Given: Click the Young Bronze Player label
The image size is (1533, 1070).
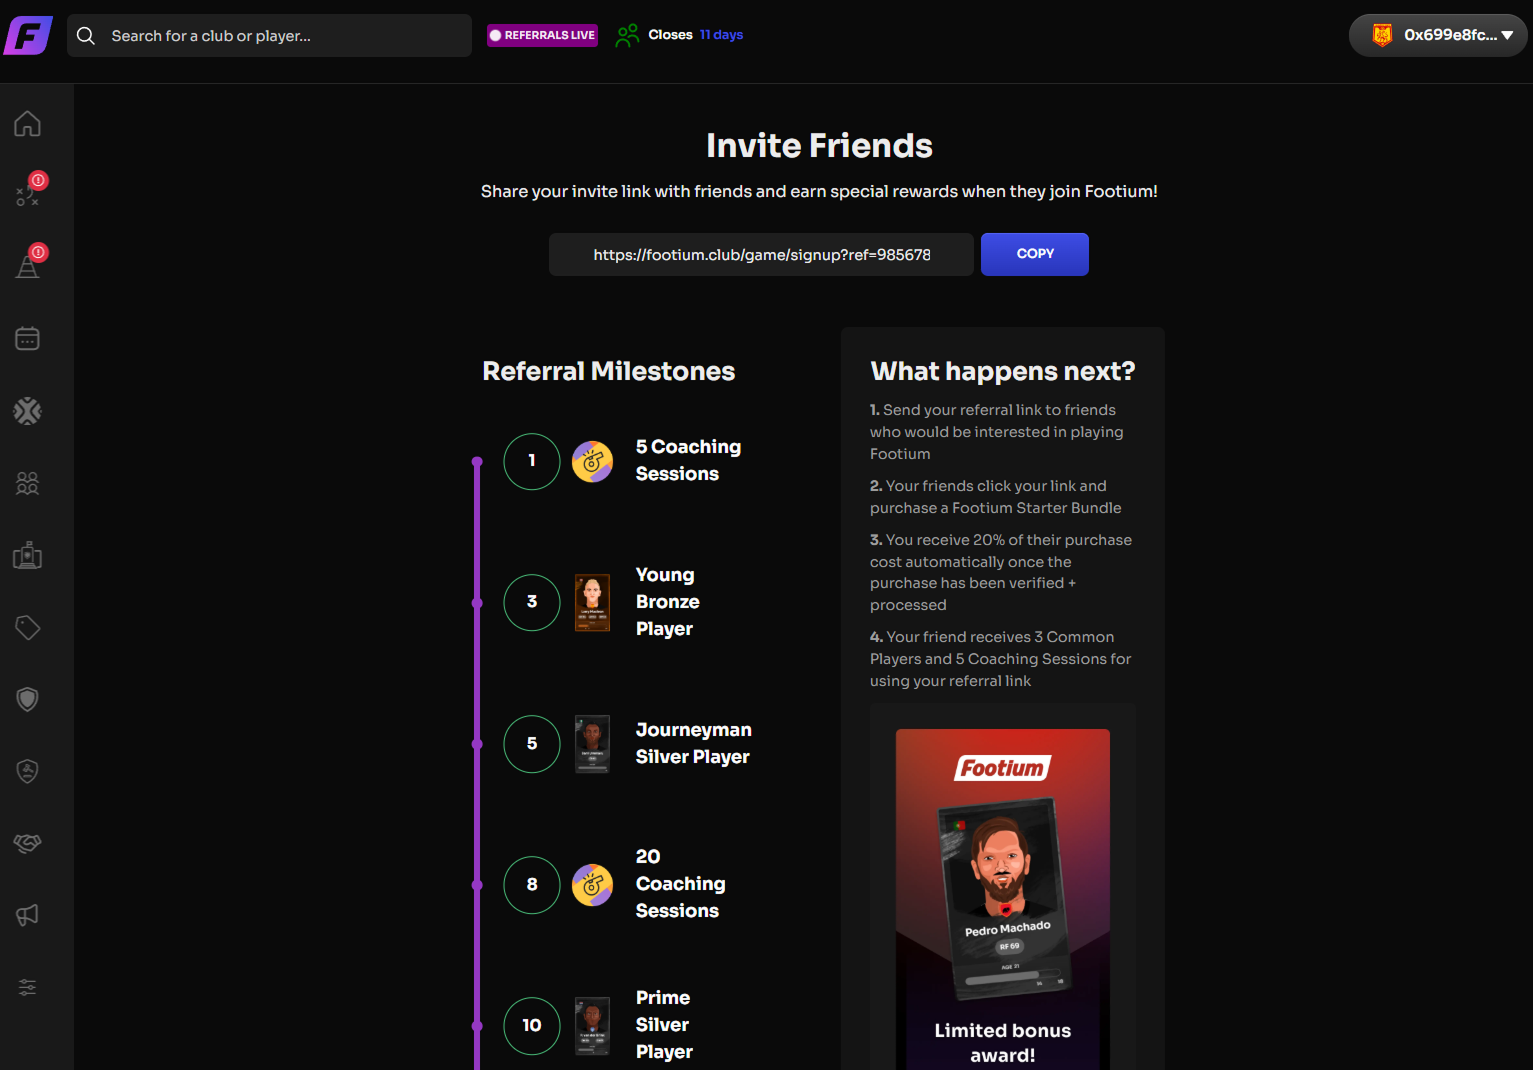Looking at the screenshot, I should click(x=668, y=602).
